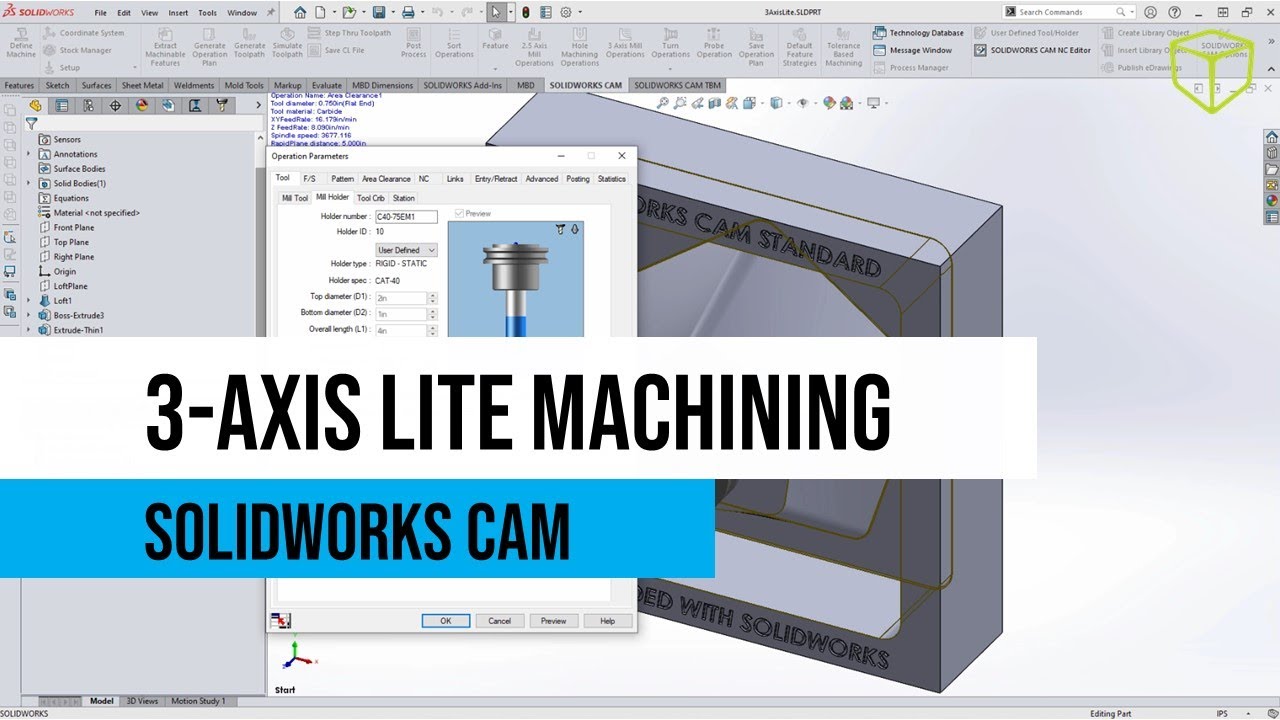Activate the Select cursor tool
The width and height of the screenshot is (1280, 720).
point(495,13)
